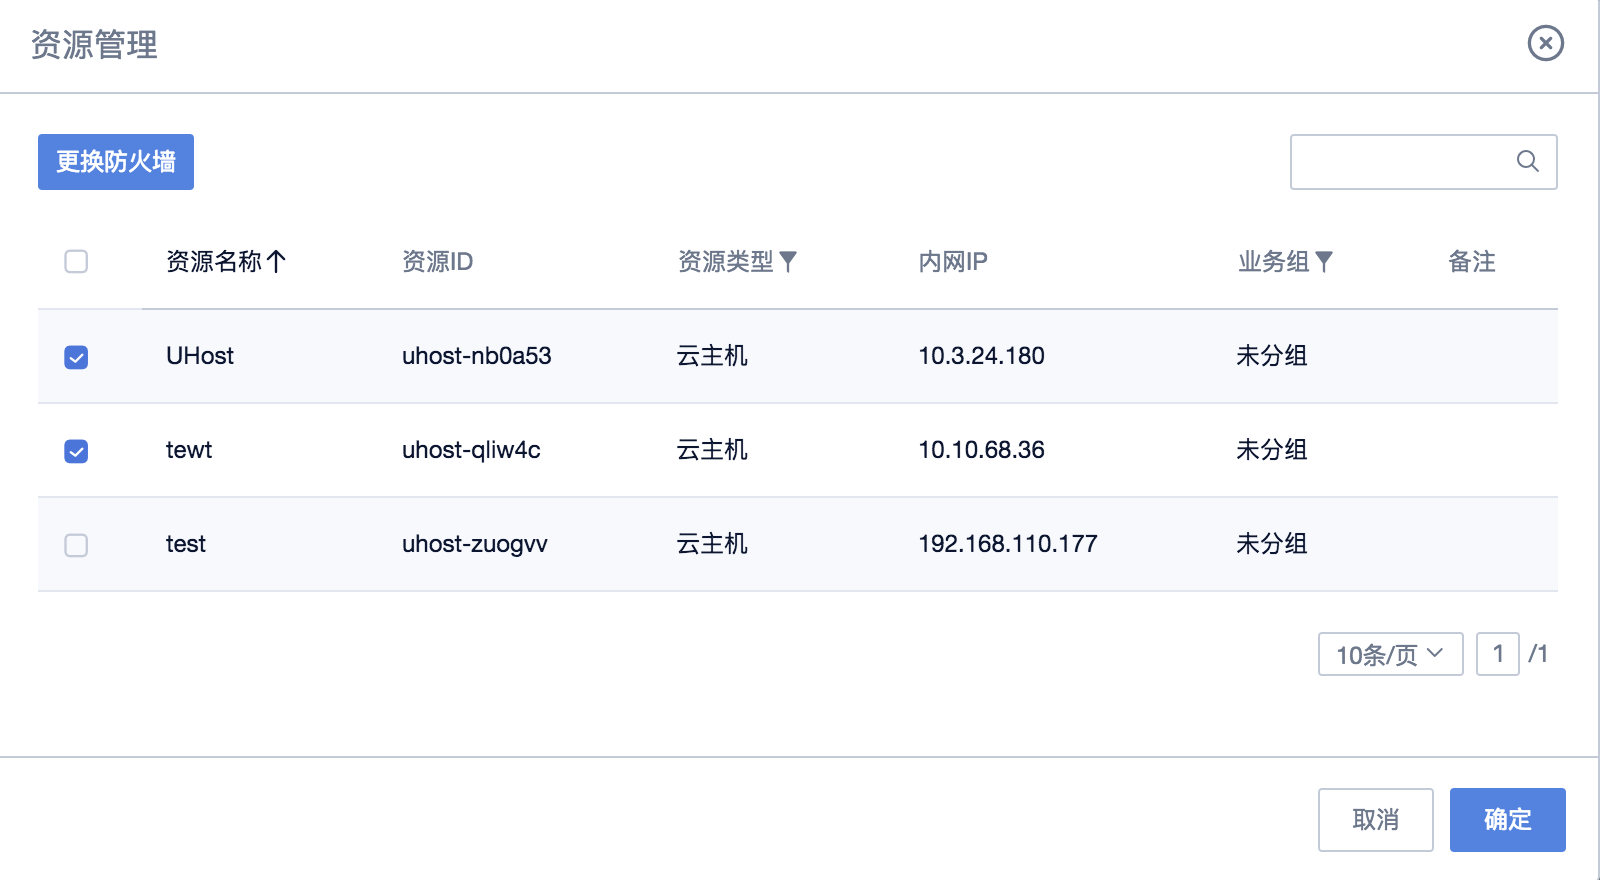Focus the search input field
Image resolution: width=1600 pixels, height=880 pixels.
click(x=1400, y=162)
